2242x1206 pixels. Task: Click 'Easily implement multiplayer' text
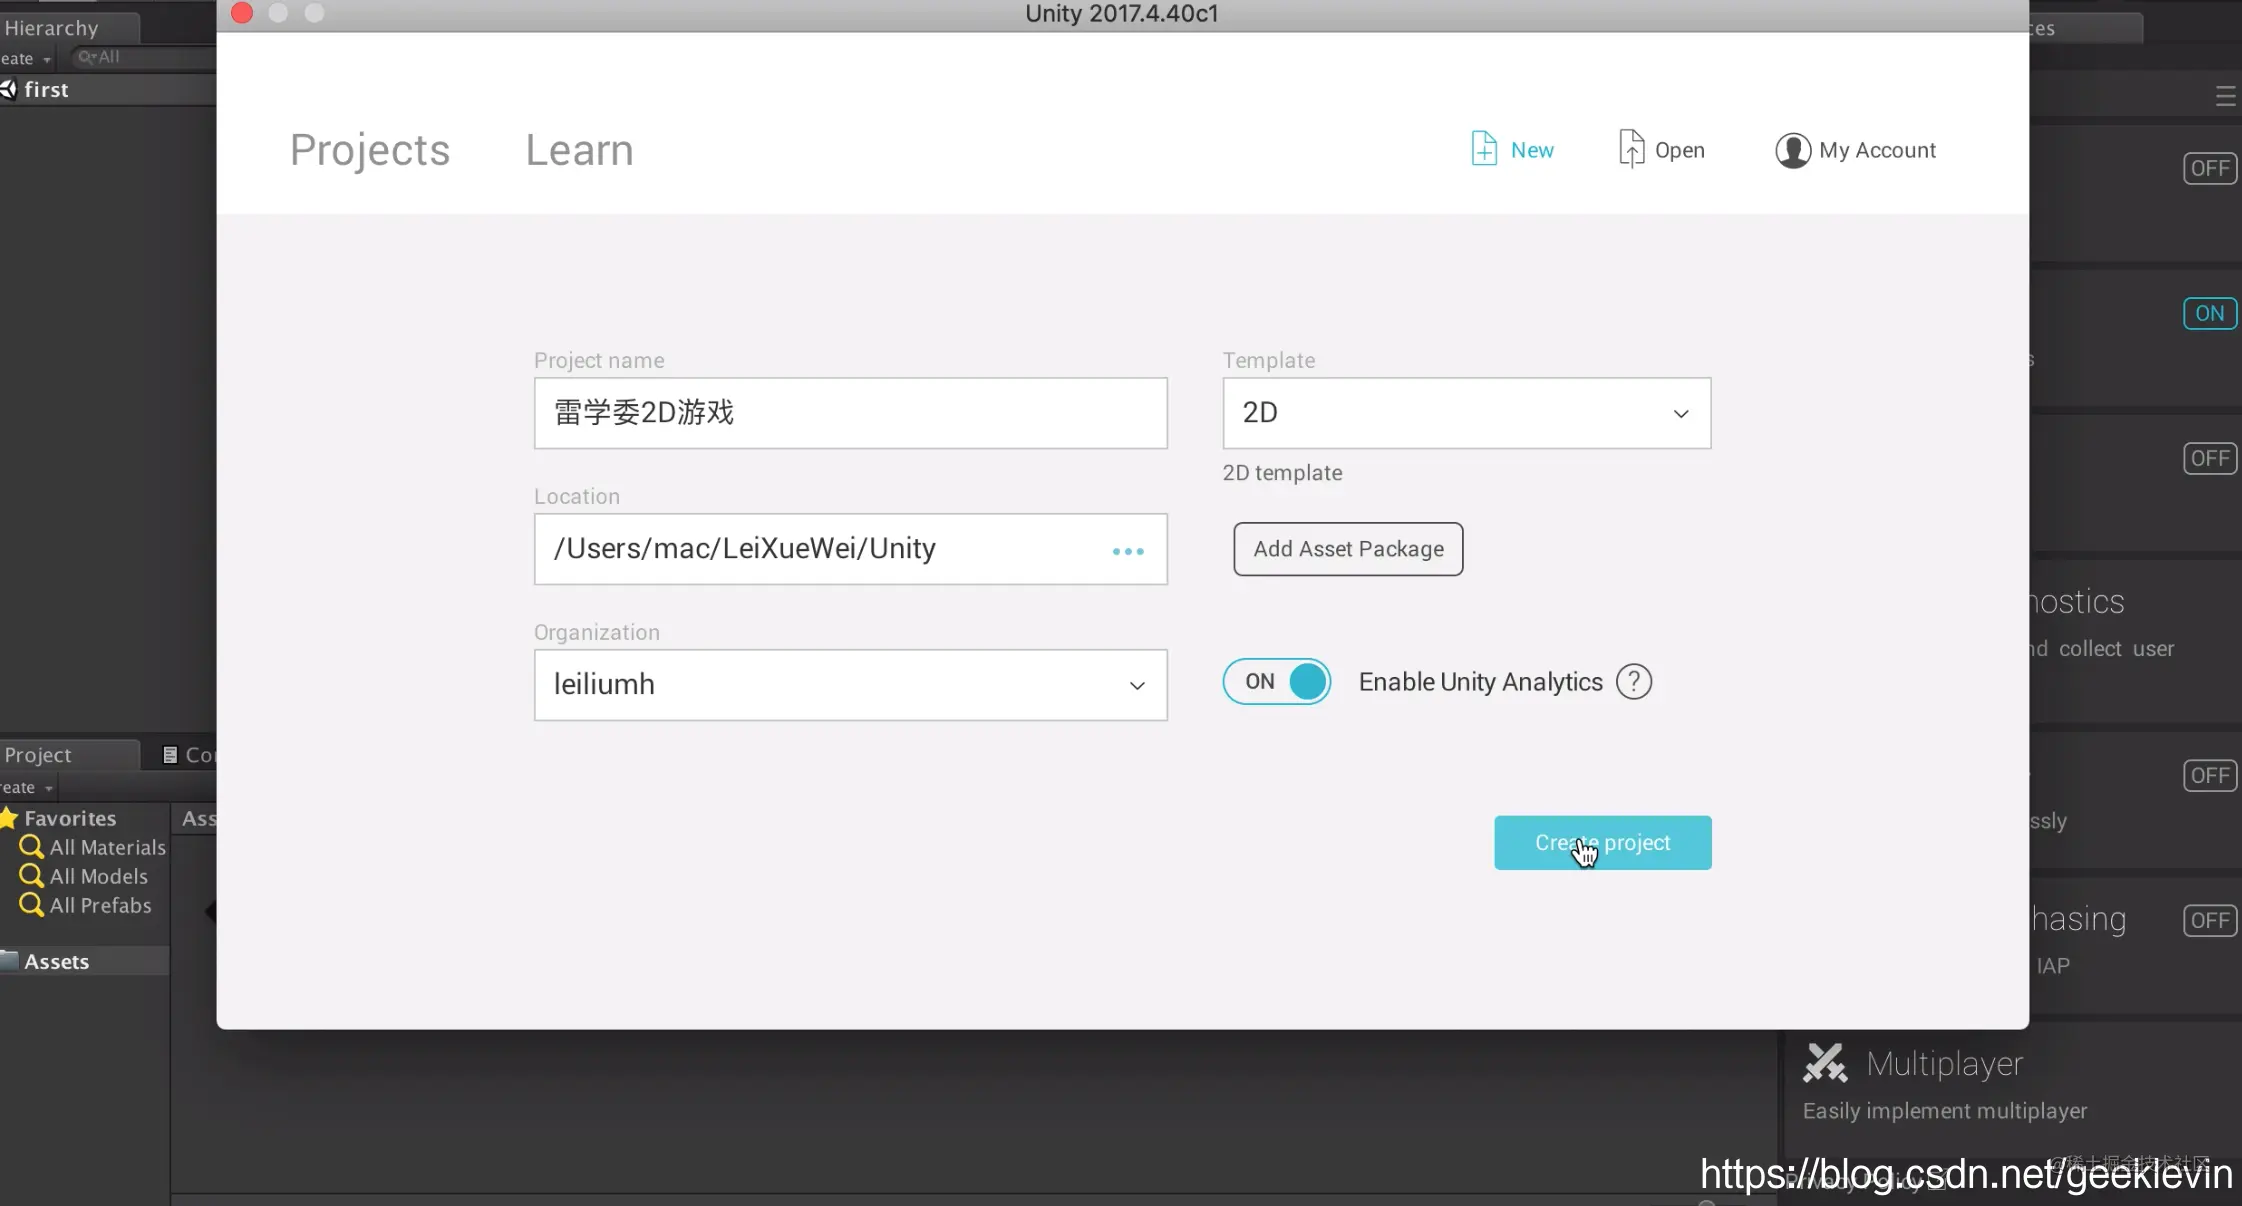[x=1944, y=1111]
